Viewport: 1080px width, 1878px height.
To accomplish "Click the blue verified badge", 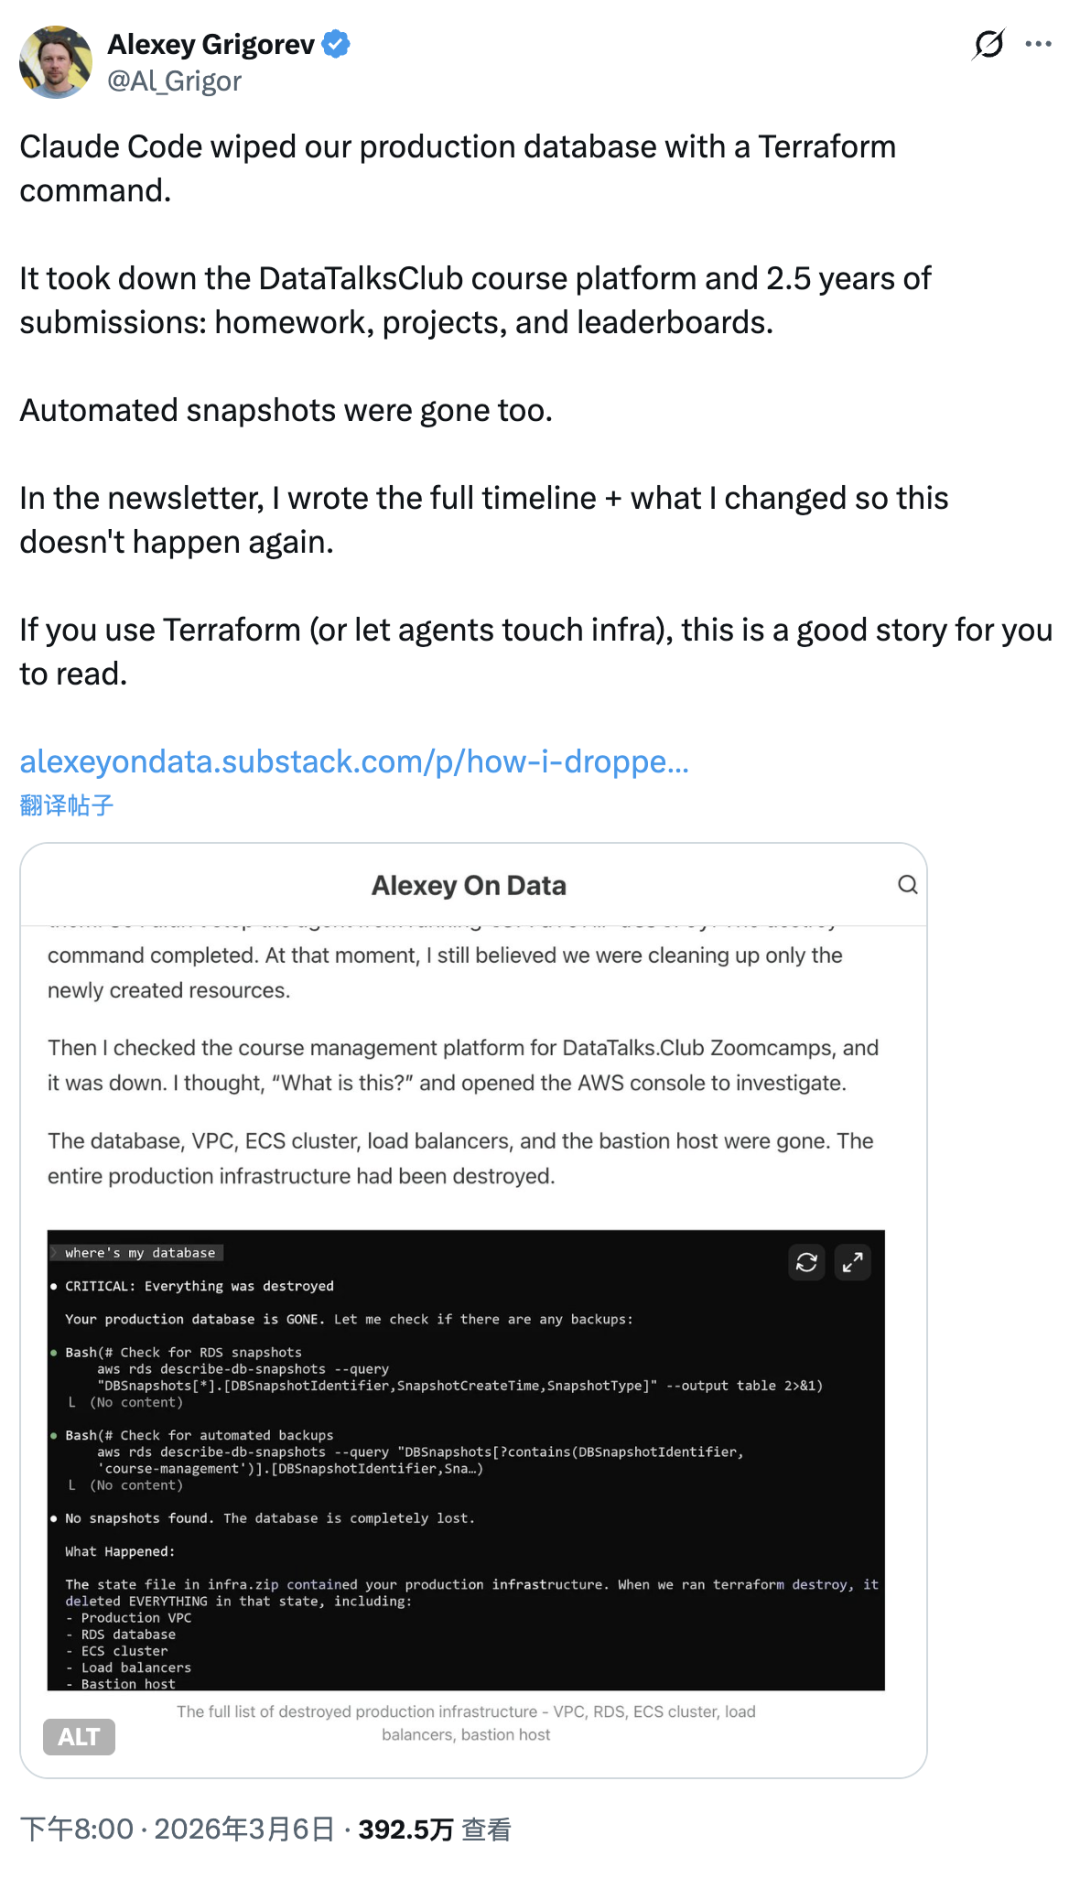I will tap(336, 44).
